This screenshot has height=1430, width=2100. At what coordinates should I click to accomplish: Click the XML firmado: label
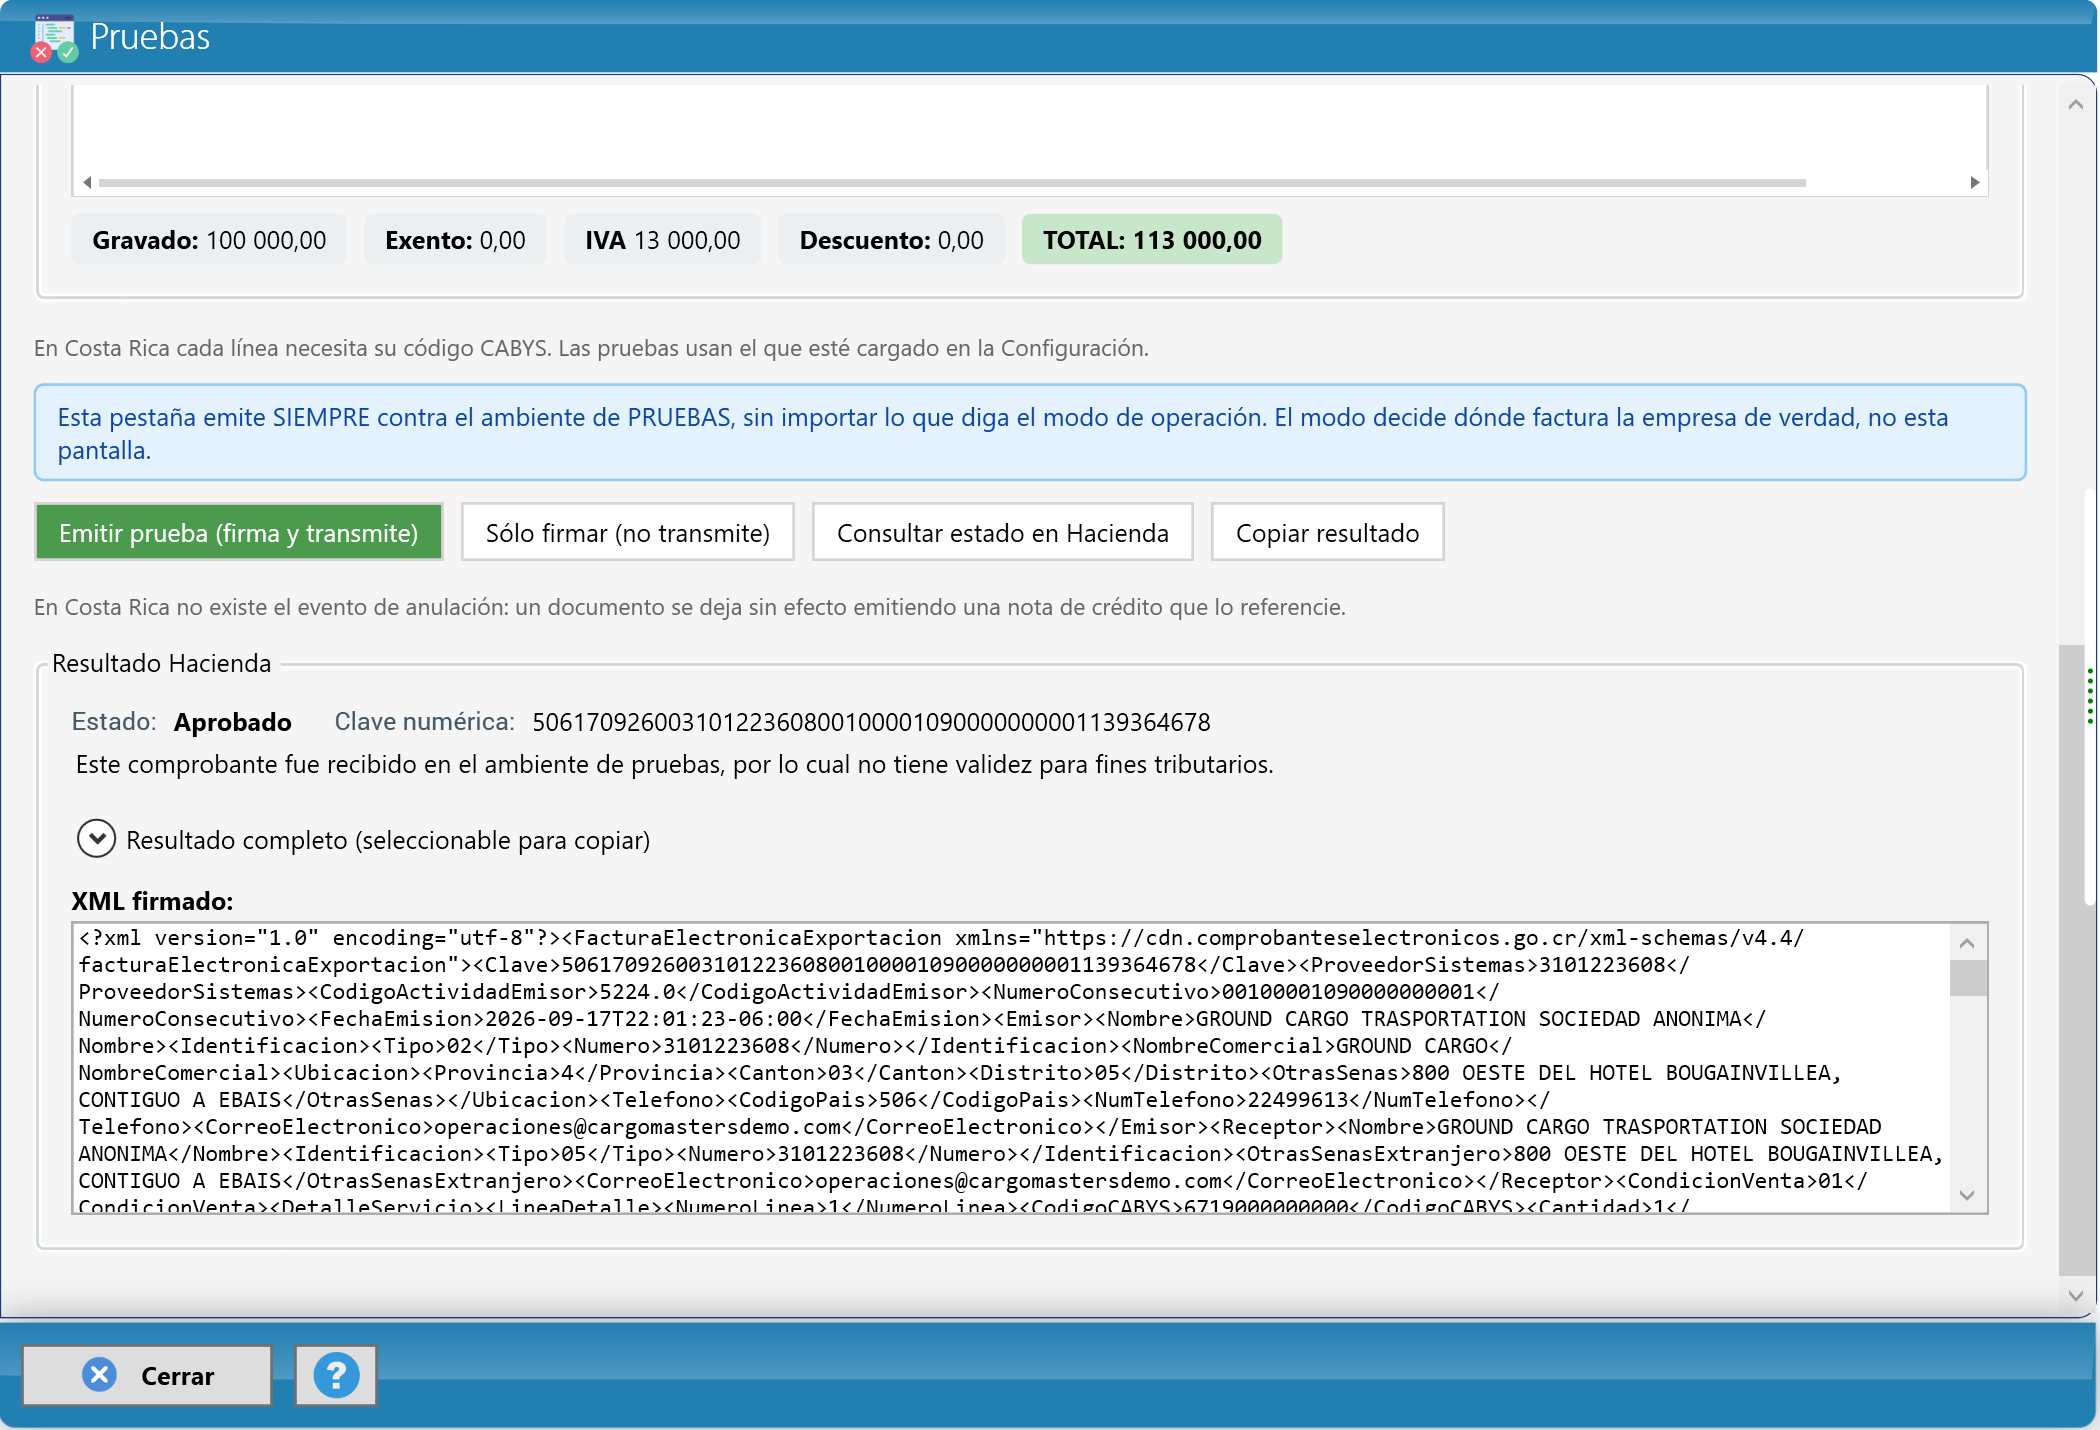[152, 901]
